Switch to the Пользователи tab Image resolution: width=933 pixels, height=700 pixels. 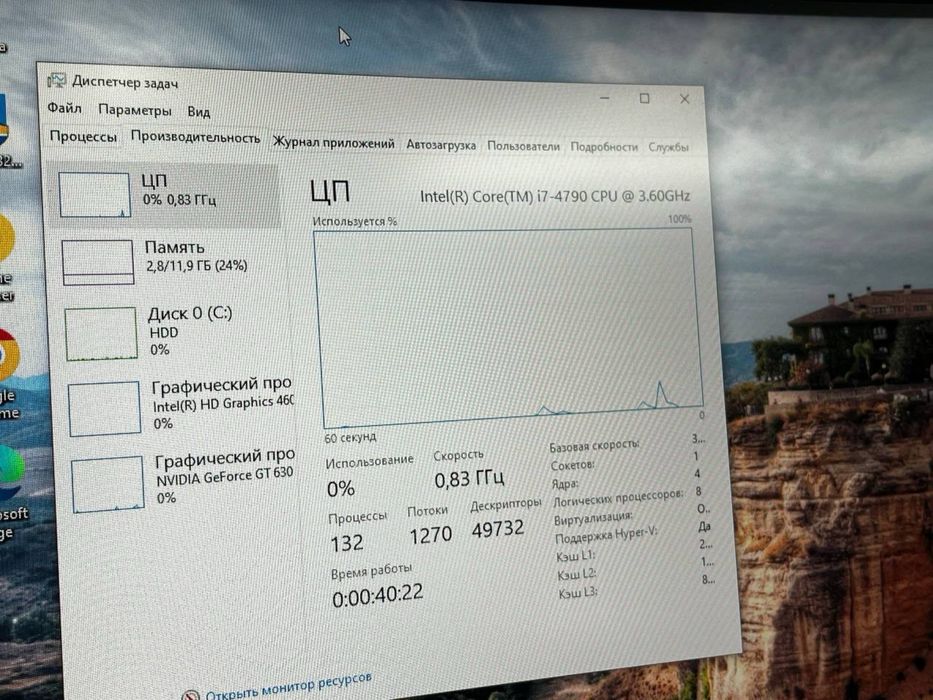click(x=523, y=146)
